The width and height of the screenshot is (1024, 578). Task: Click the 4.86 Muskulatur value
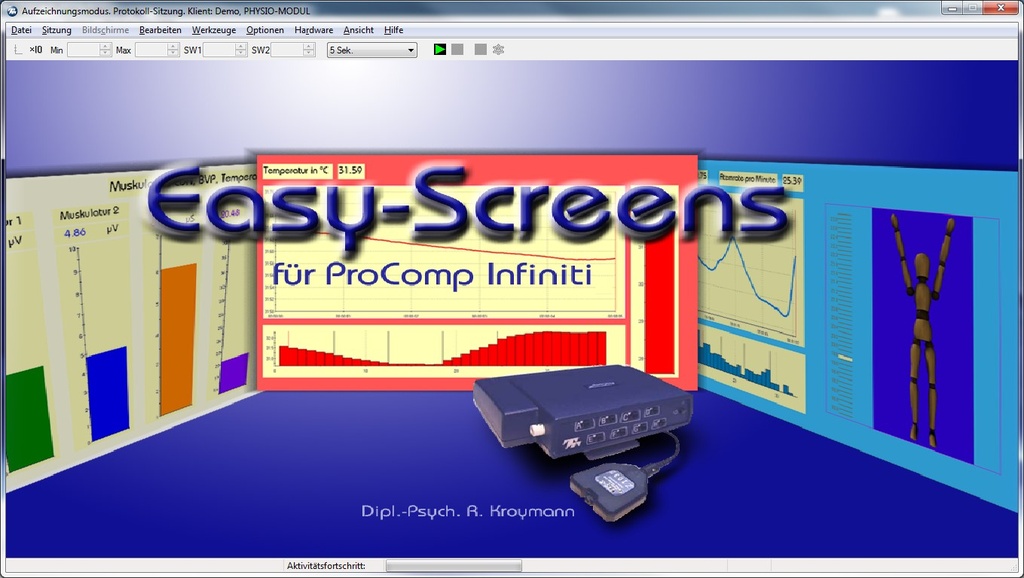pyautogui.click(x=75, y=233)
